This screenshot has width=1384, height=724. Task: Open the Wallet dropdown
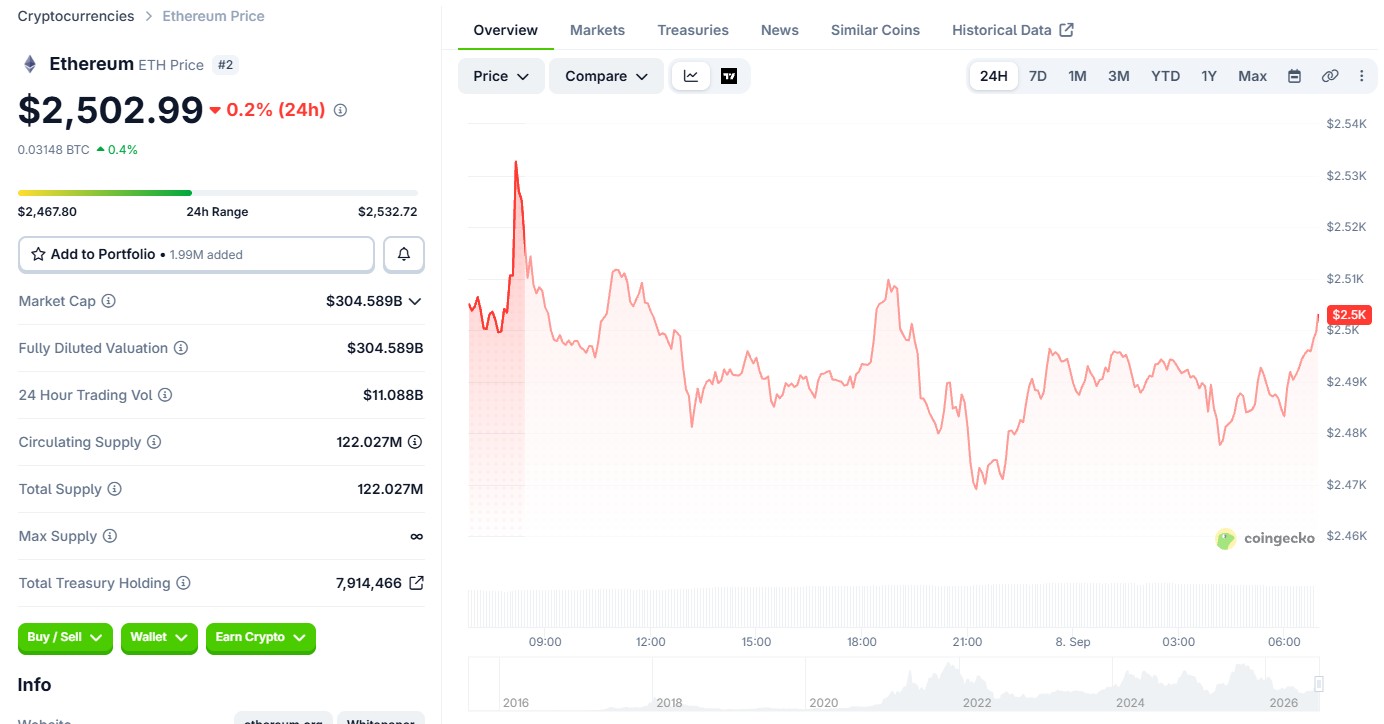tap(159, 638)
